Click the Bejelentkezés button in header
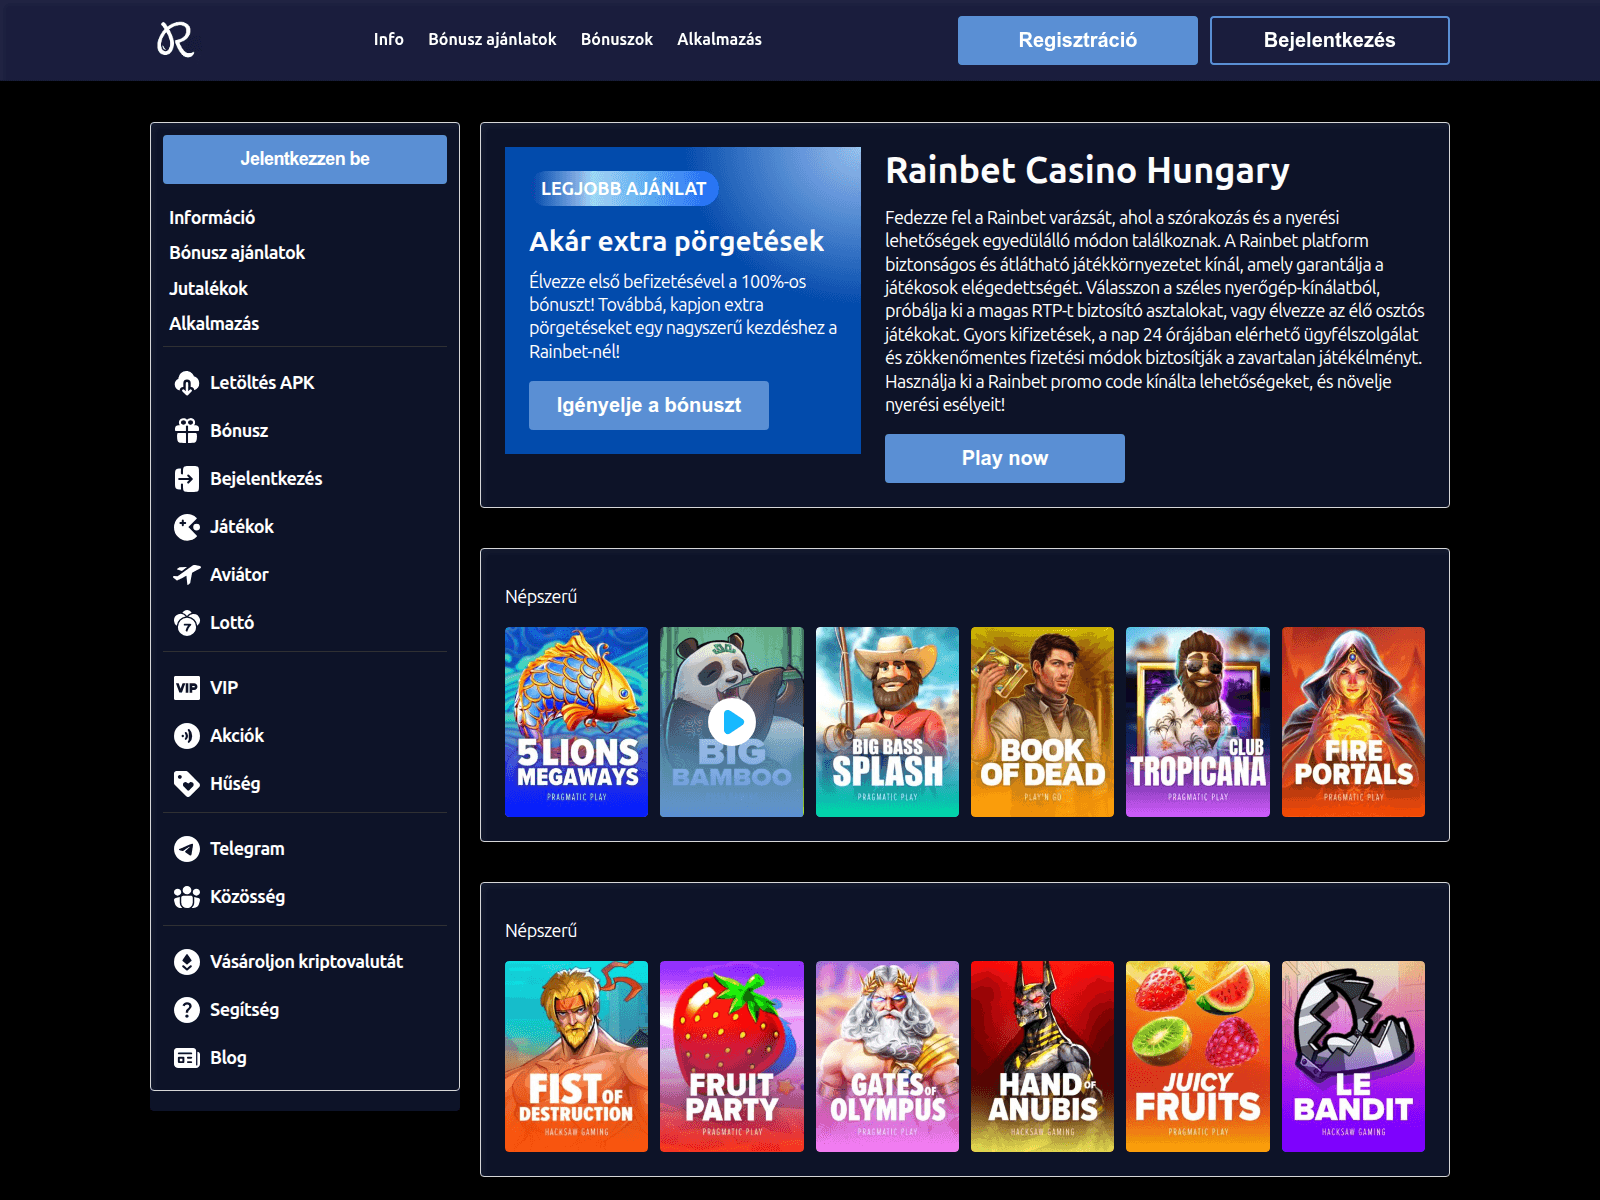This screenshot has height=1200, width=1600. [1330, 40]
